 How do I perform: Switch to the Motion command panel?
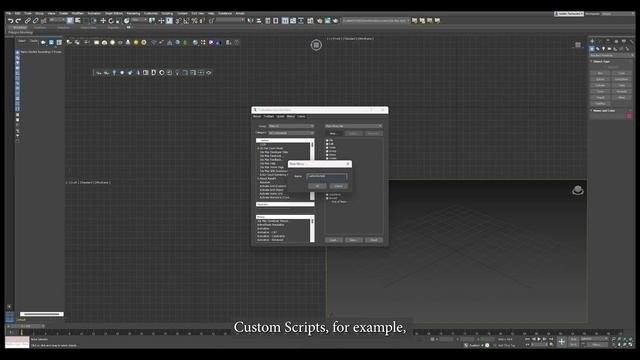[x=616, y=41]
